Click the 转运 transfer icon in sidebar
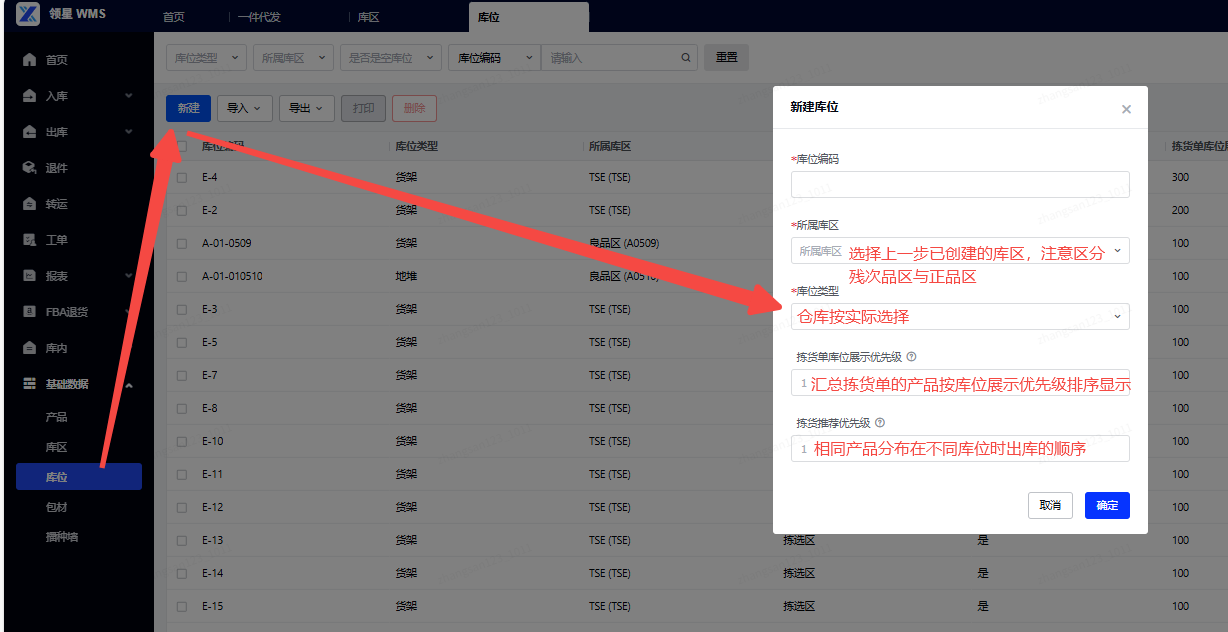1228x632 pixels. [29, 204]
